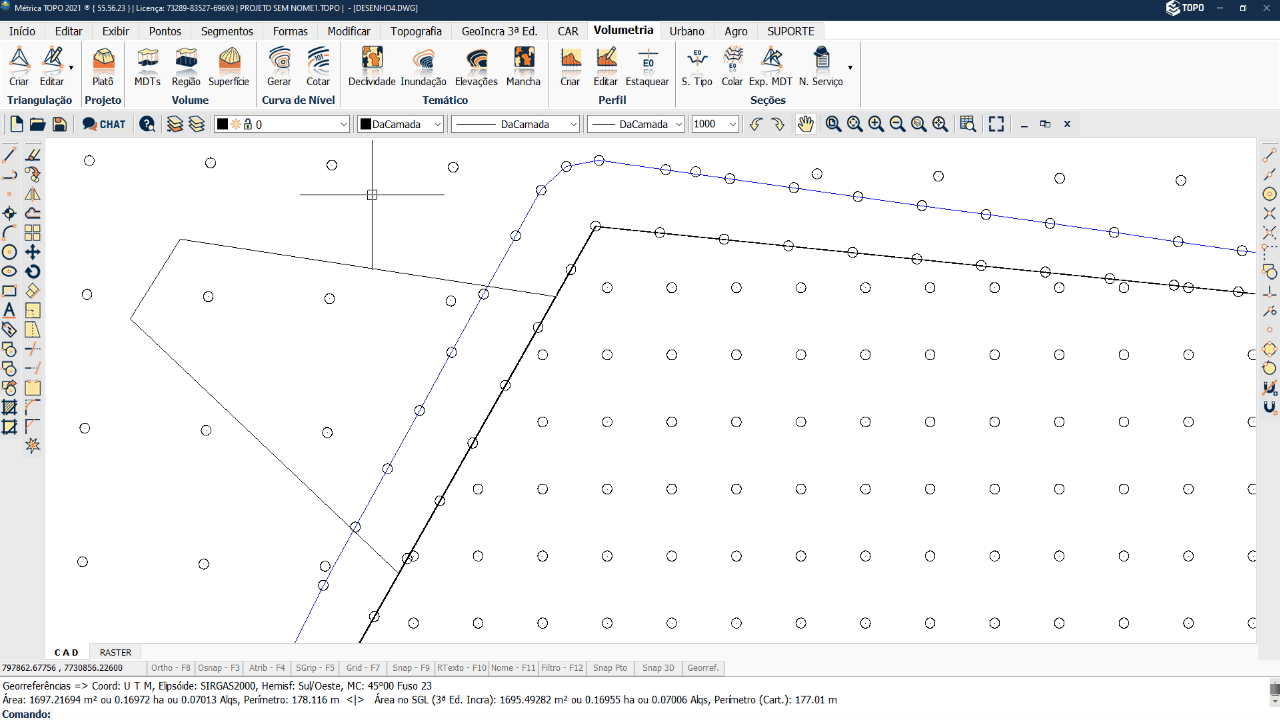Toggle Grid - F7 display
This screenshot has height=720, width=1280.
click(362, 668)
